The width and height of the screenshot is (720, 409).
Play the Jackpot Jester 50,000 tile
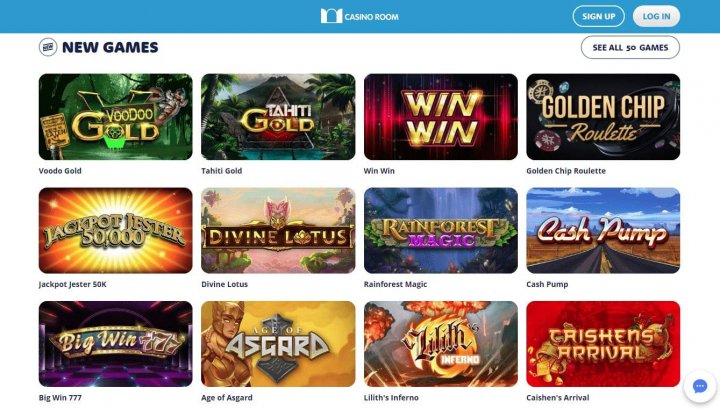(116, 230)
